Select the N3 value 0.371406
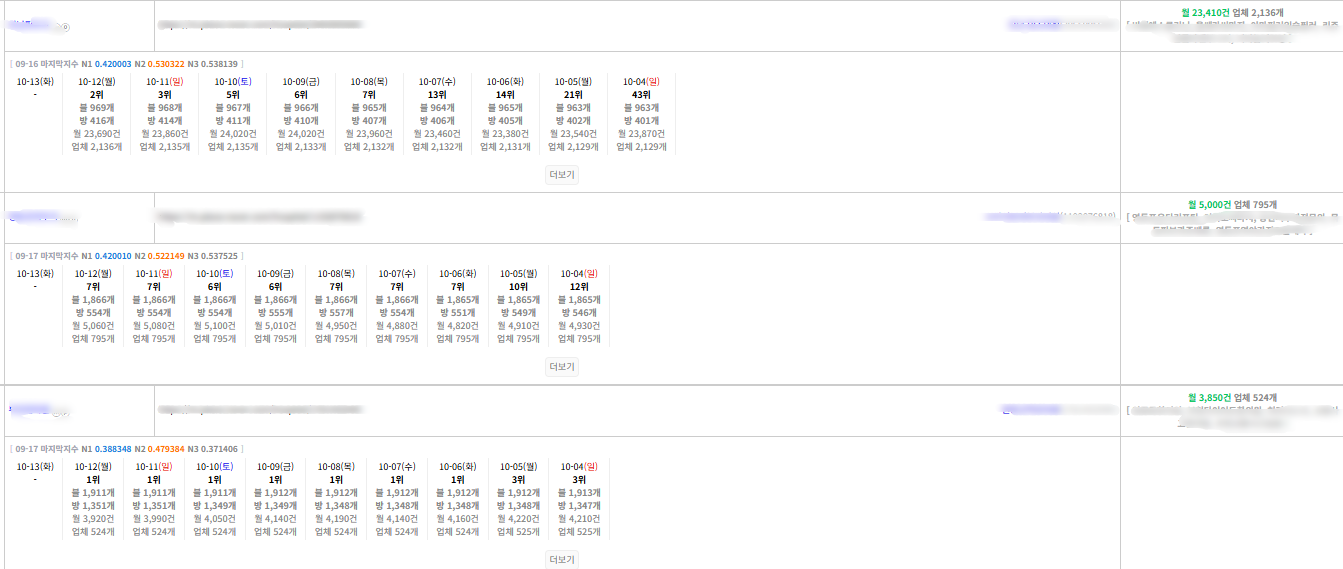The image size is (1343, 569). click(x=220, y=449)
